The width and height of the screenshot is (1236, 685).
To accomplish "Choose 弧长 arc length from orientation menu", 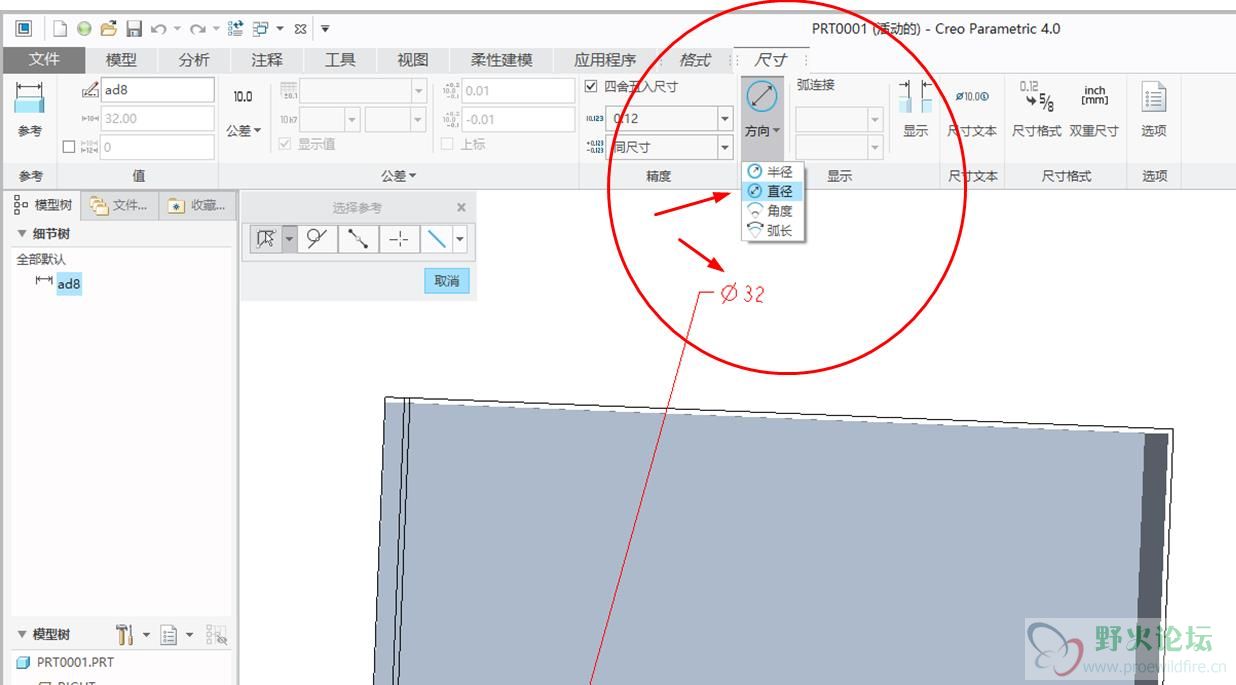I will coord(770,230).
